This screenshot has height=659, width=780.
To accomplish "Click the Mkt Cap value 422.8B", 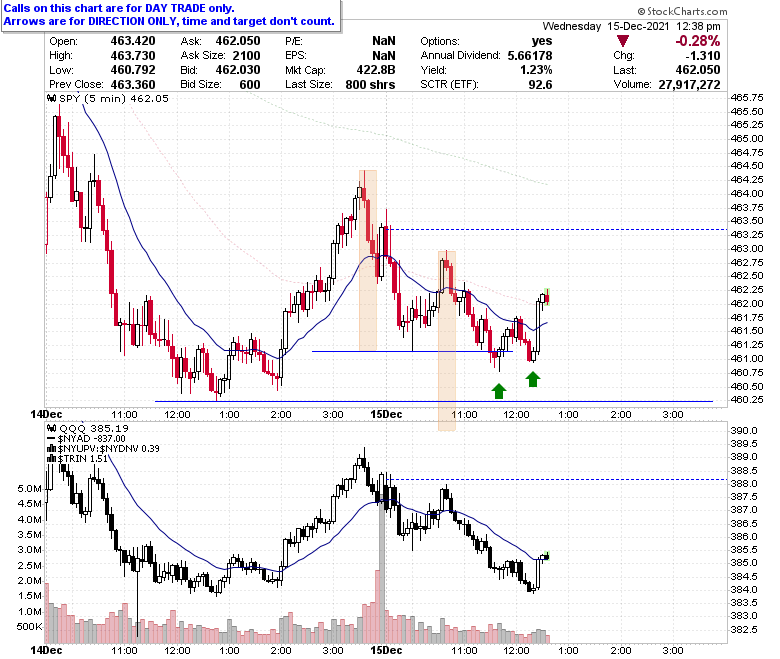I will 376,70.
